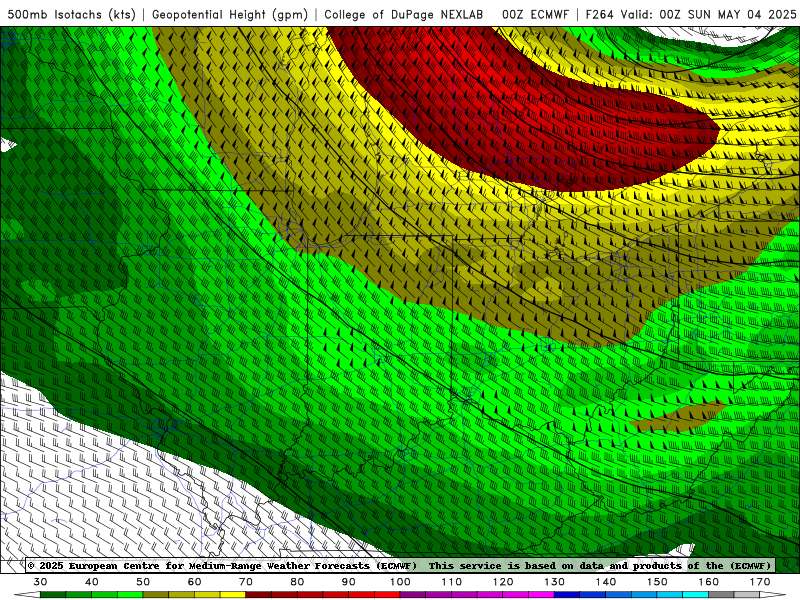This screenshot has height=600, width=800.
Task: Click the legend label '60'
Action: coord(194,582)
